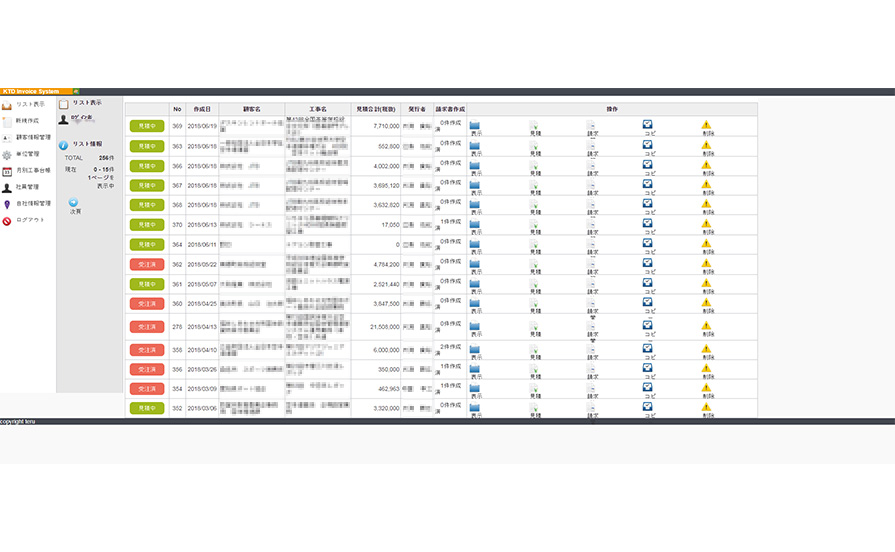895x552 pixels.
Task: Click the date 2018/04/25 cell
Action: [x=202, y=304]
